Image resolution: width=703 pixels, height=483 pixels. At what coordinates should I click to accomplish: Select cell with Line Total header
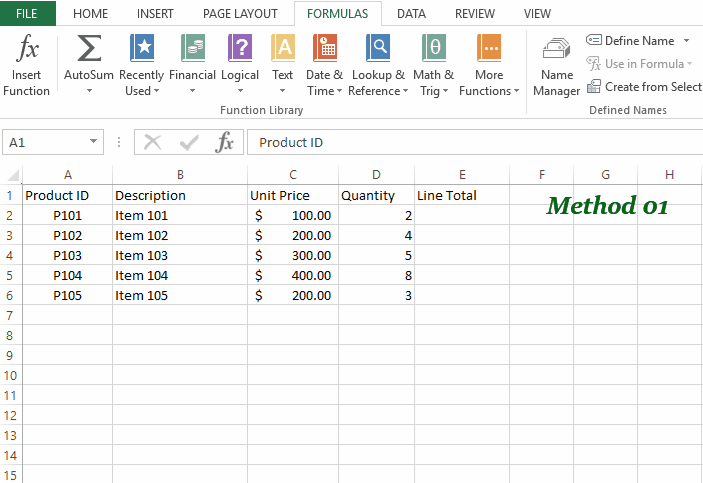[462, 196]
